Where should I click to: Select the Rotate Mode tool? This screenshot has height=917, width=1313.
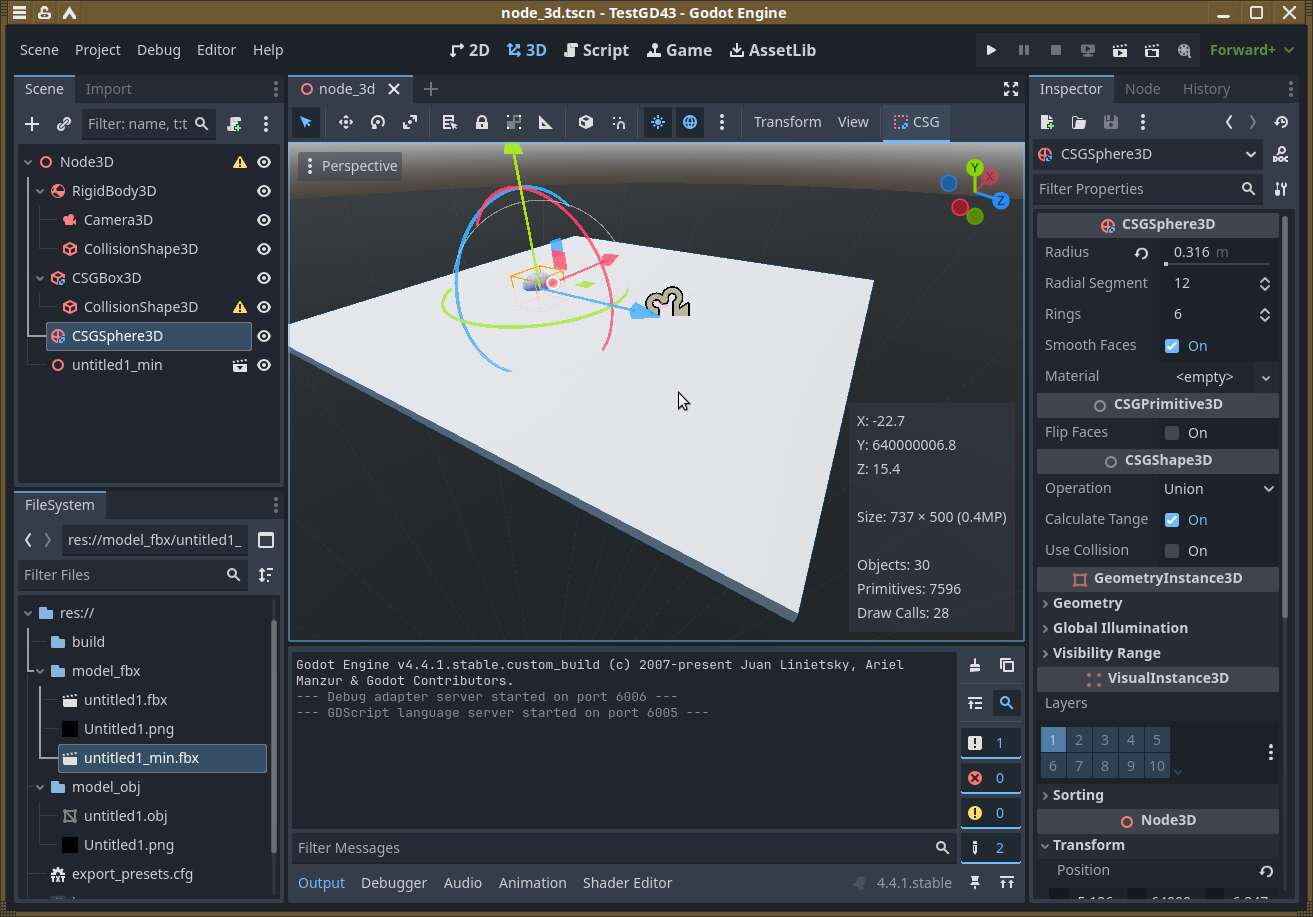(x=378, y=122)
